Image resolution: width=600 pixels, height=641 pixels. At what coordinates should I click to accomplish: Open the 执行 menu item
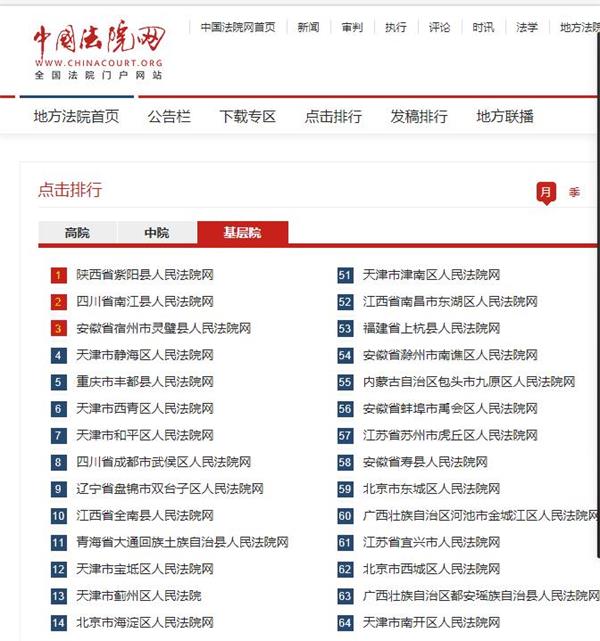396,27
